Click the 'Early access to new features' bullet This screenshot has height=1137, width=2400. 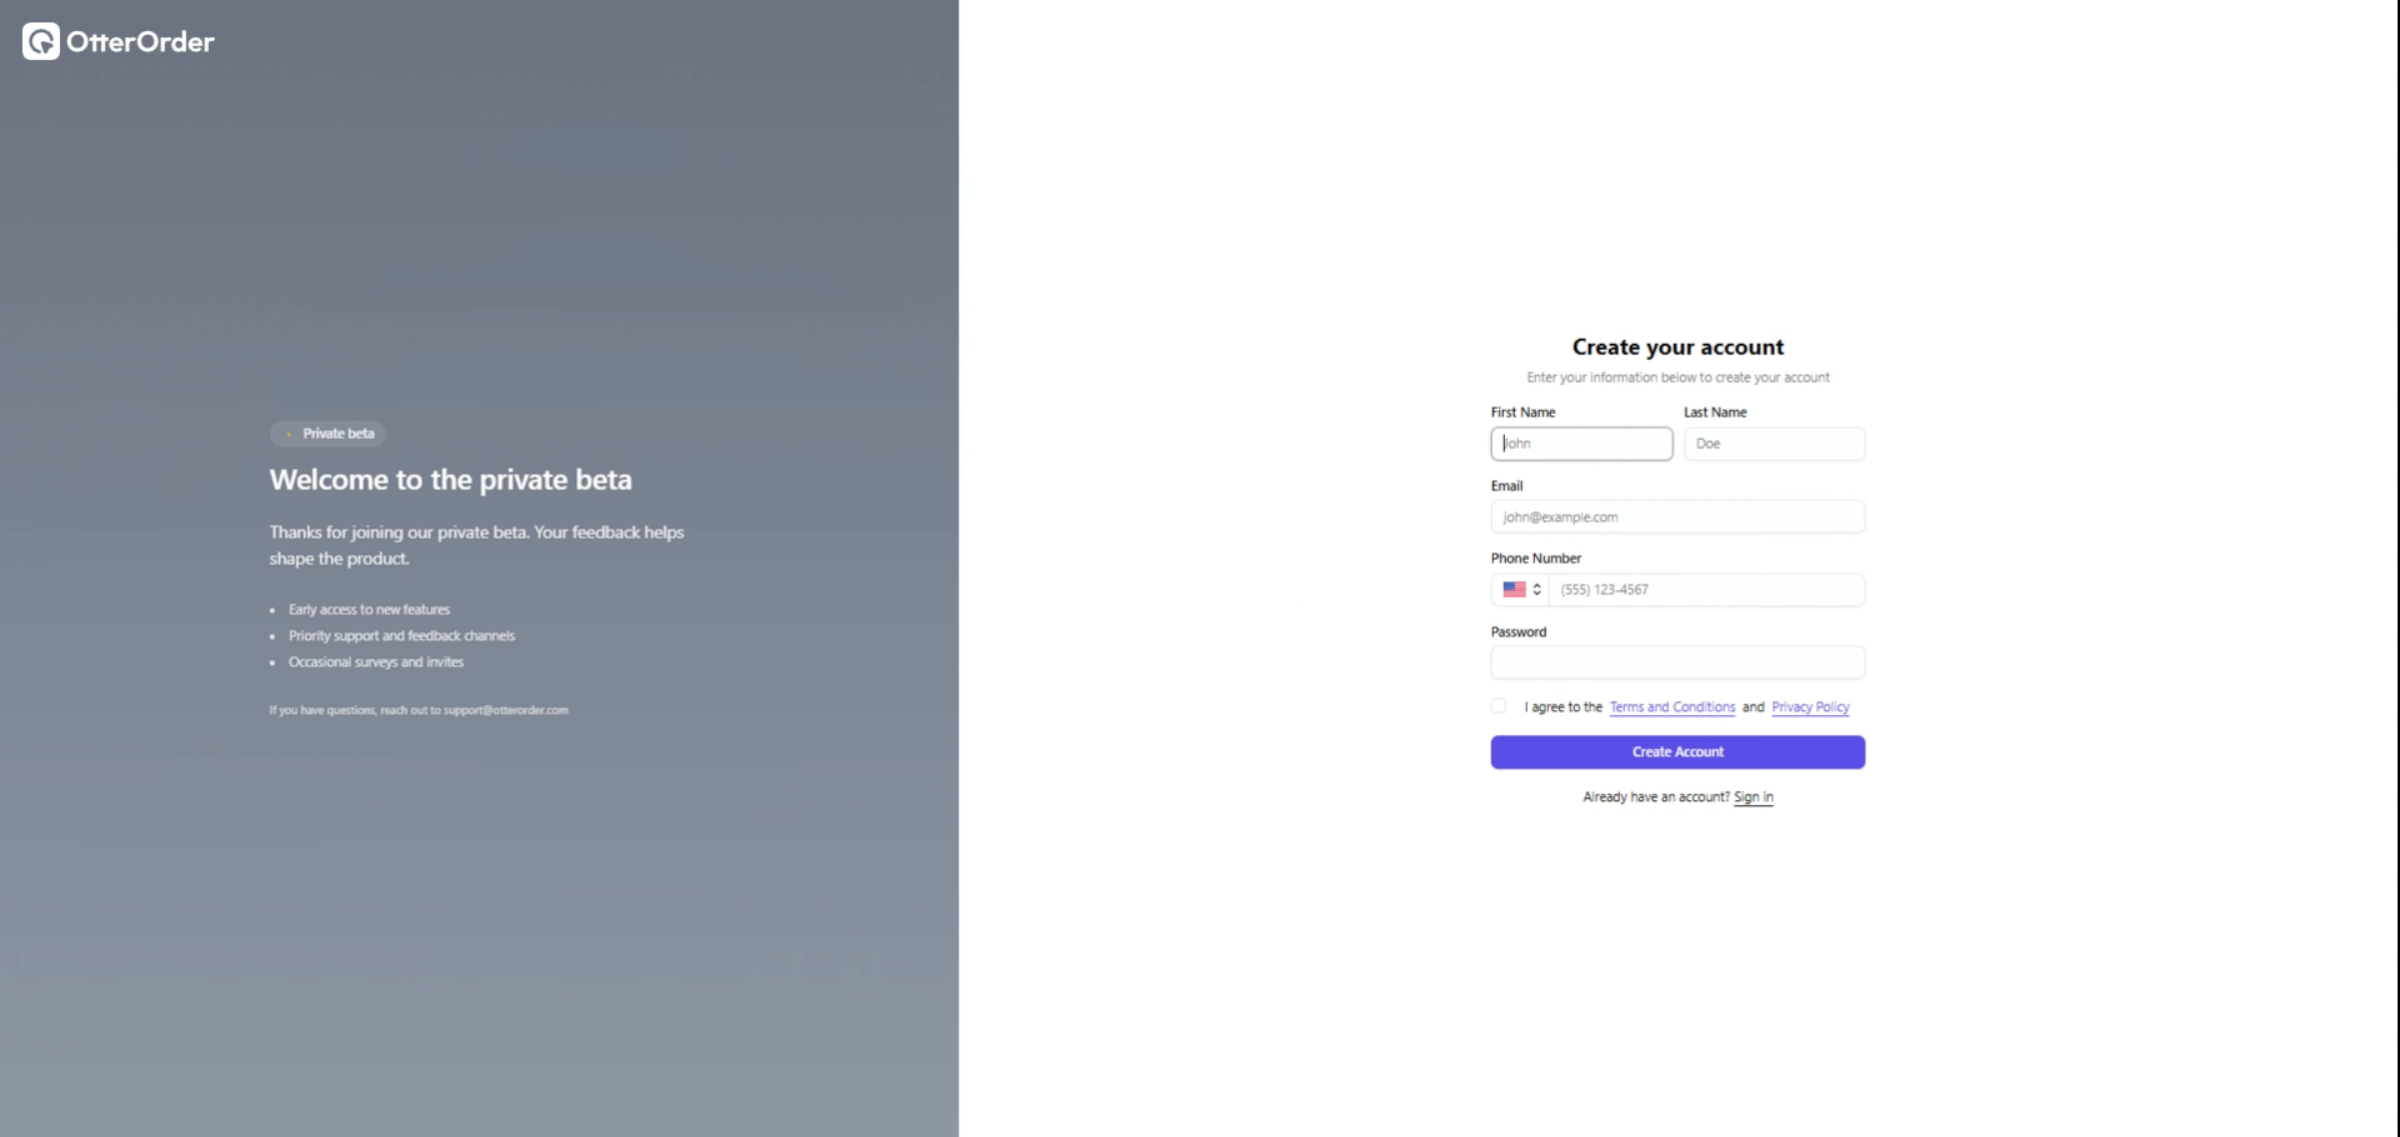(x=369, y=609)
